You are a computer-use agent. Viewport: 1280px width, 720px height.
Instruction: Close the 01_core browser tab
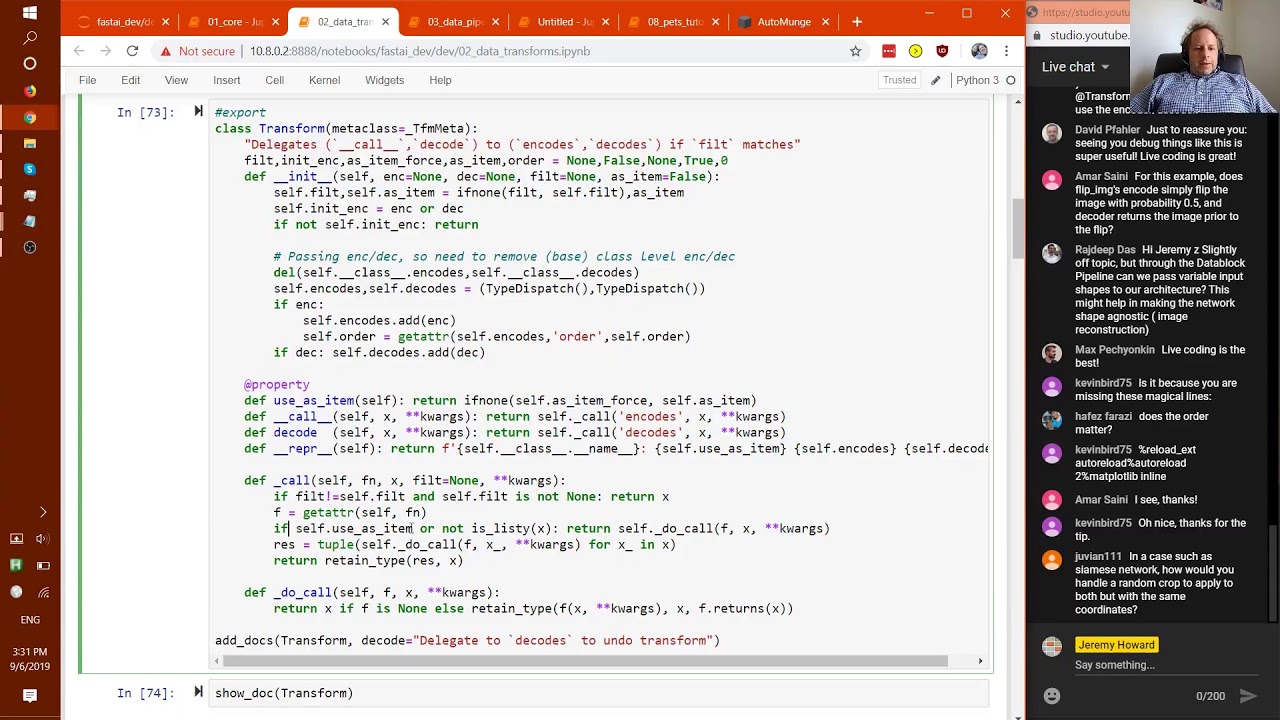[x=275, y=22]
